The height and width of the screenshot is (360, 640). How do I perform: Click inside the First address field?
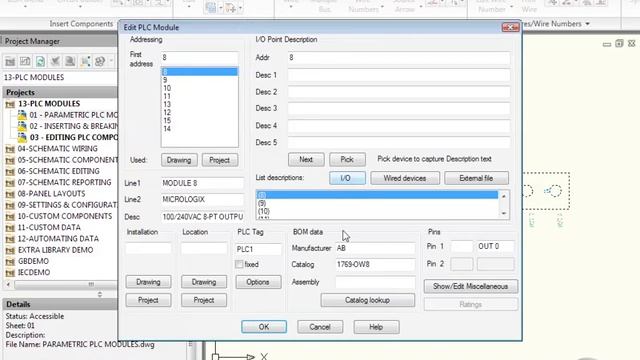[199, 58]
